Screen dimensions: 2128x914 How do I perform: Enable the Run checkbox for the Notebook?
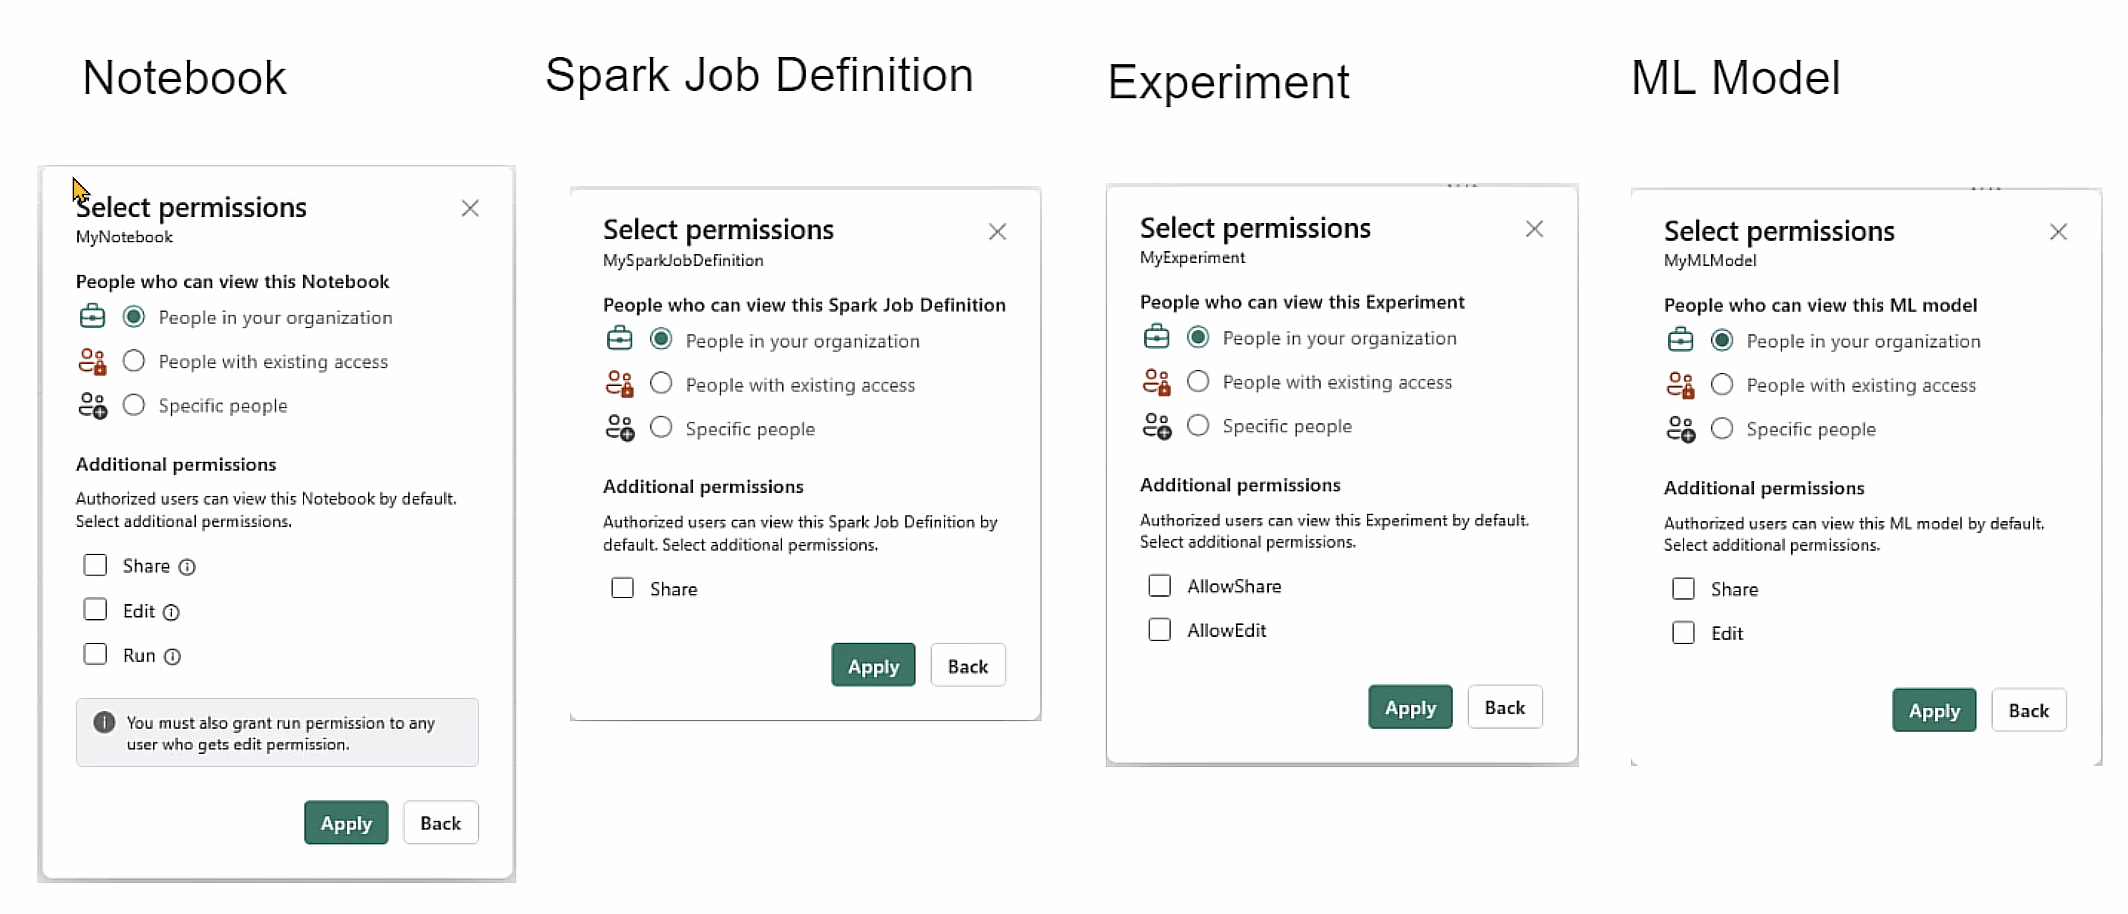click(x=95, y=654)
